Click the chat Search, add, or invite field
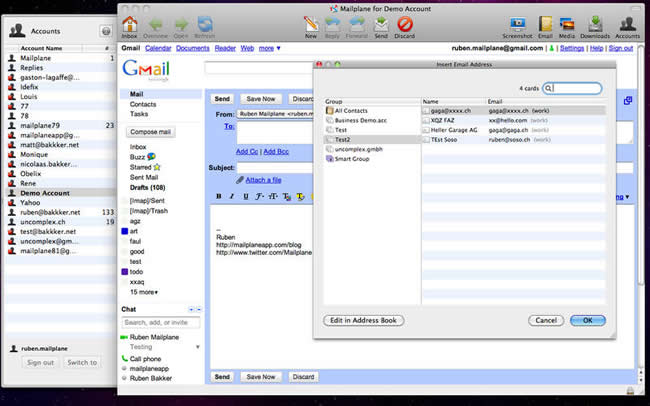 click(161, 322)
